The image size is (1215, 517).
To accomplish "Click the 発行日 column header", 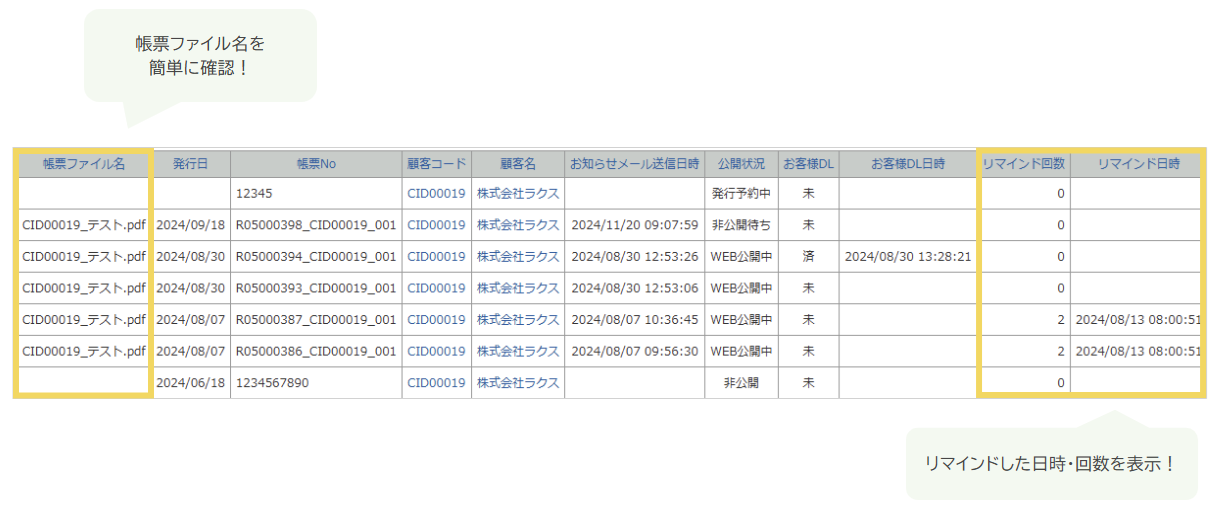I will pyautogui.click(x=191, y=164).
